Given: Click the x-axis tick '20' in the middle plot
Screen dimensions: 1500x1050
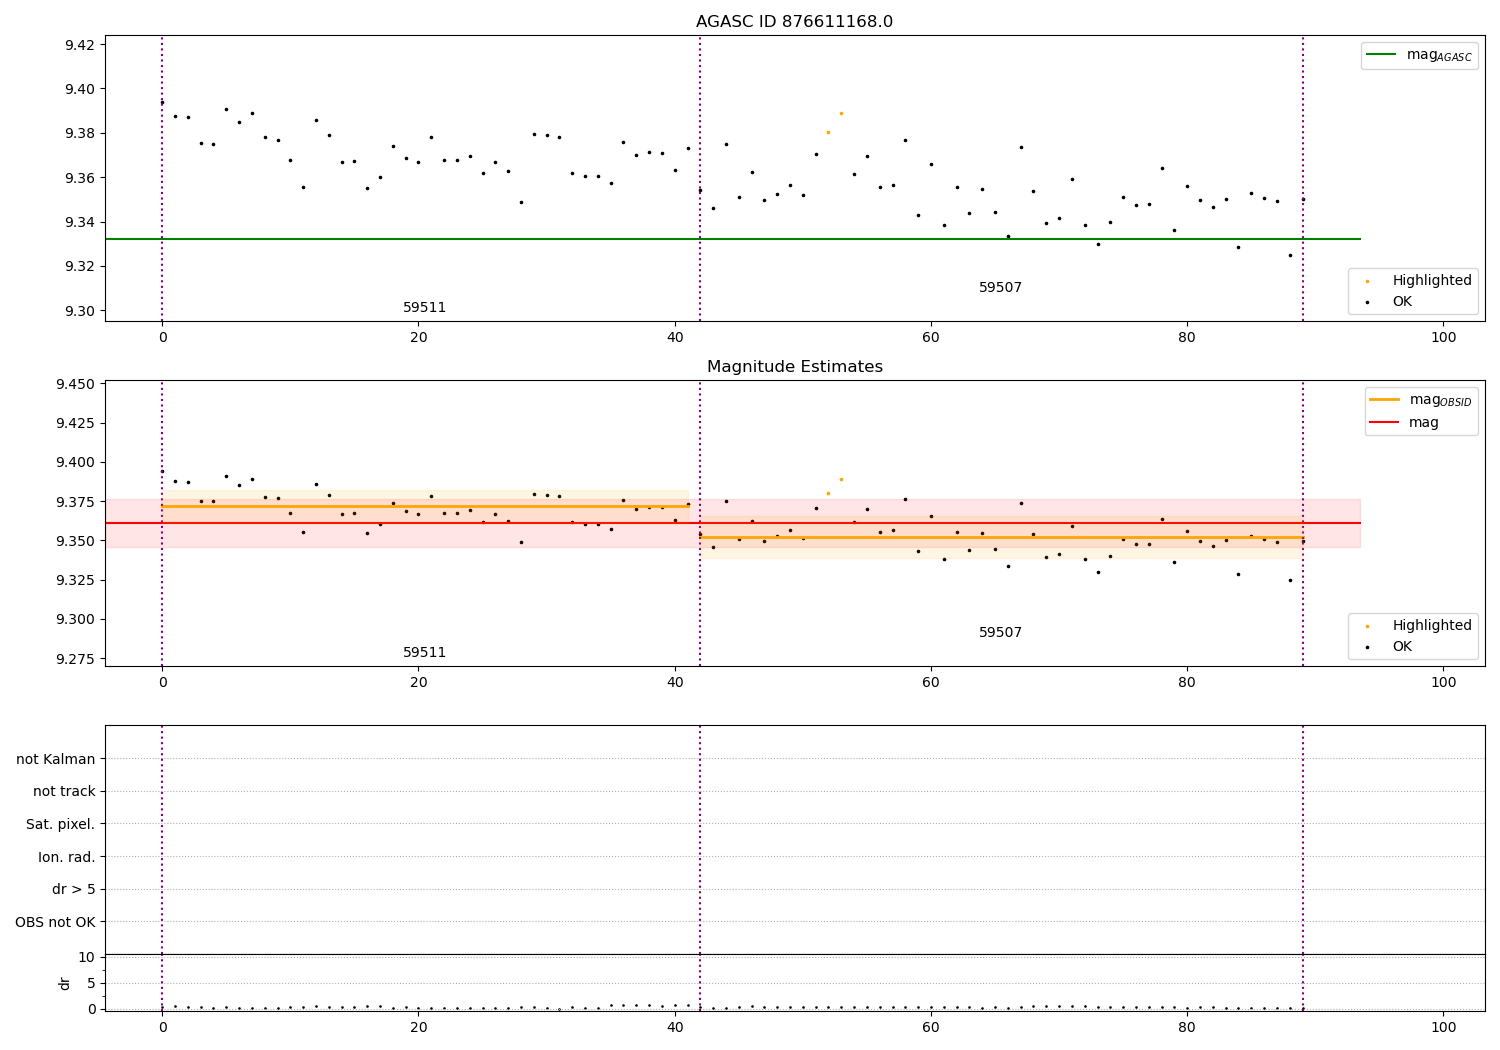Looking at the screenshot, I should tap(418, 683).
